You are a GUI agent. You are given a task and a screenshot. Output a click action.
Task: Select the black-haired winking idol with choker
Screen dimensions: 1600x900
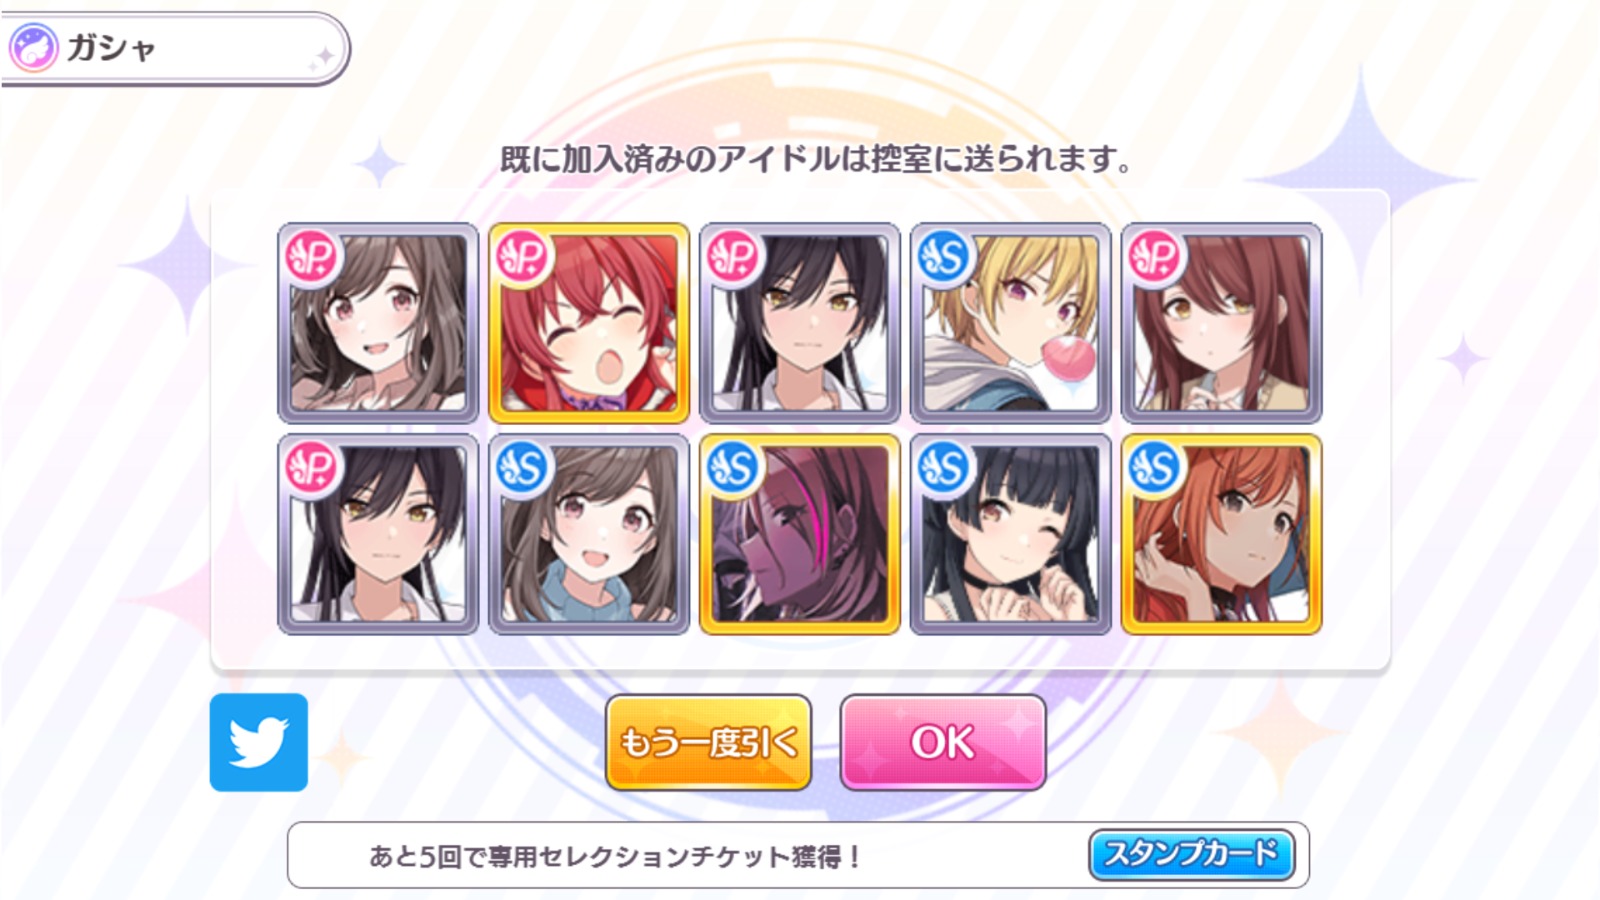coord(1011,534)
